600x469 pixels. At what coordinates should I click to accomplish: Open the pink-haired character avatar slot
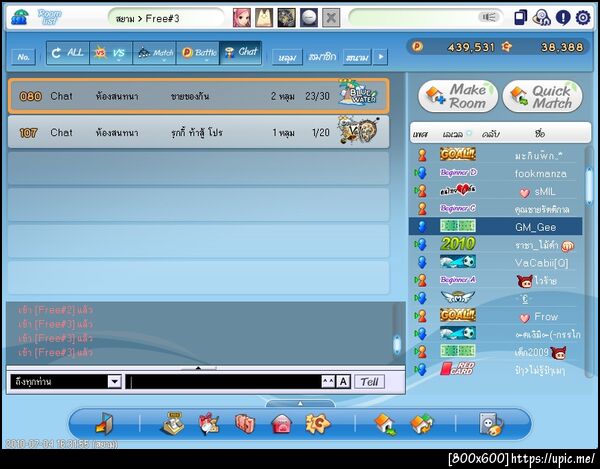pos(241,18)
